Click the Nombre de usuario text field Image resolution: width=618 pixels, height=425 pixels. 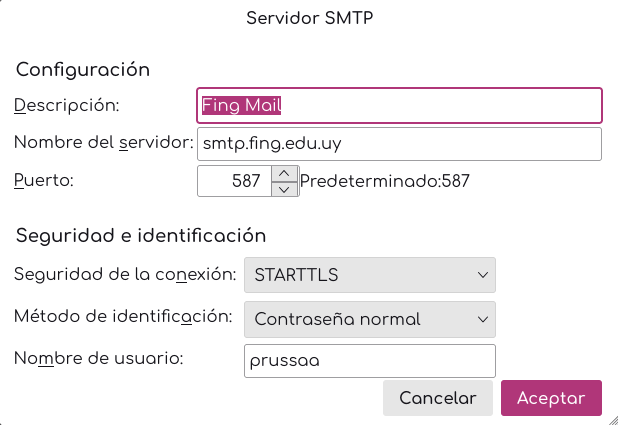(x=370, y=361)
